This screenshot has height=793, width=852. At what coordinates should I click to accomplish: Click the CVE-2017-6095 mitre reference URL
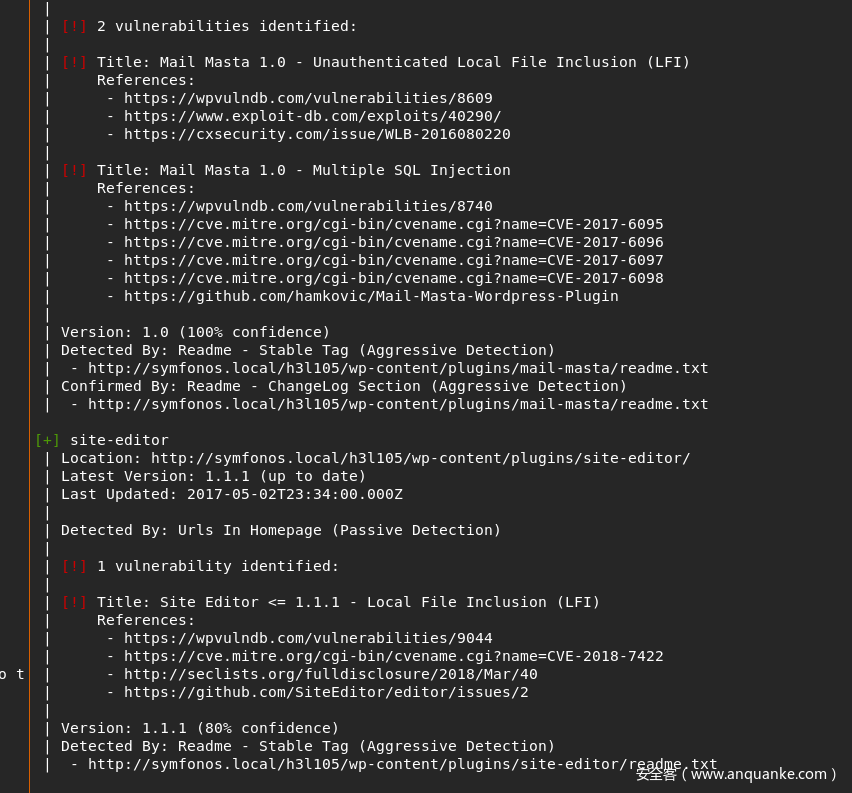[393, 224]
